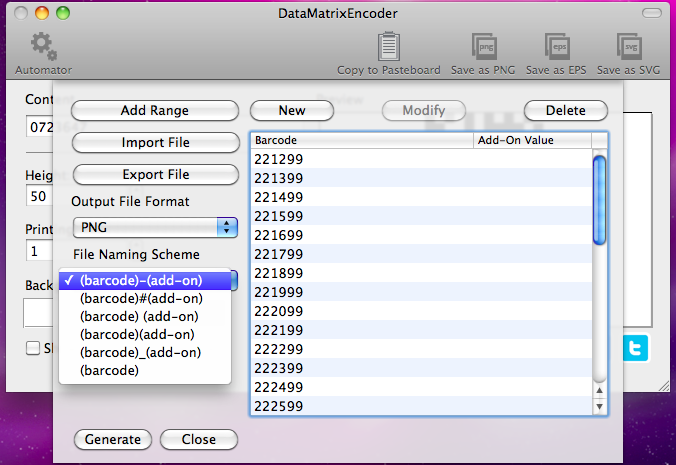Select barcode row 222099
676x465 pixels.
422,311
